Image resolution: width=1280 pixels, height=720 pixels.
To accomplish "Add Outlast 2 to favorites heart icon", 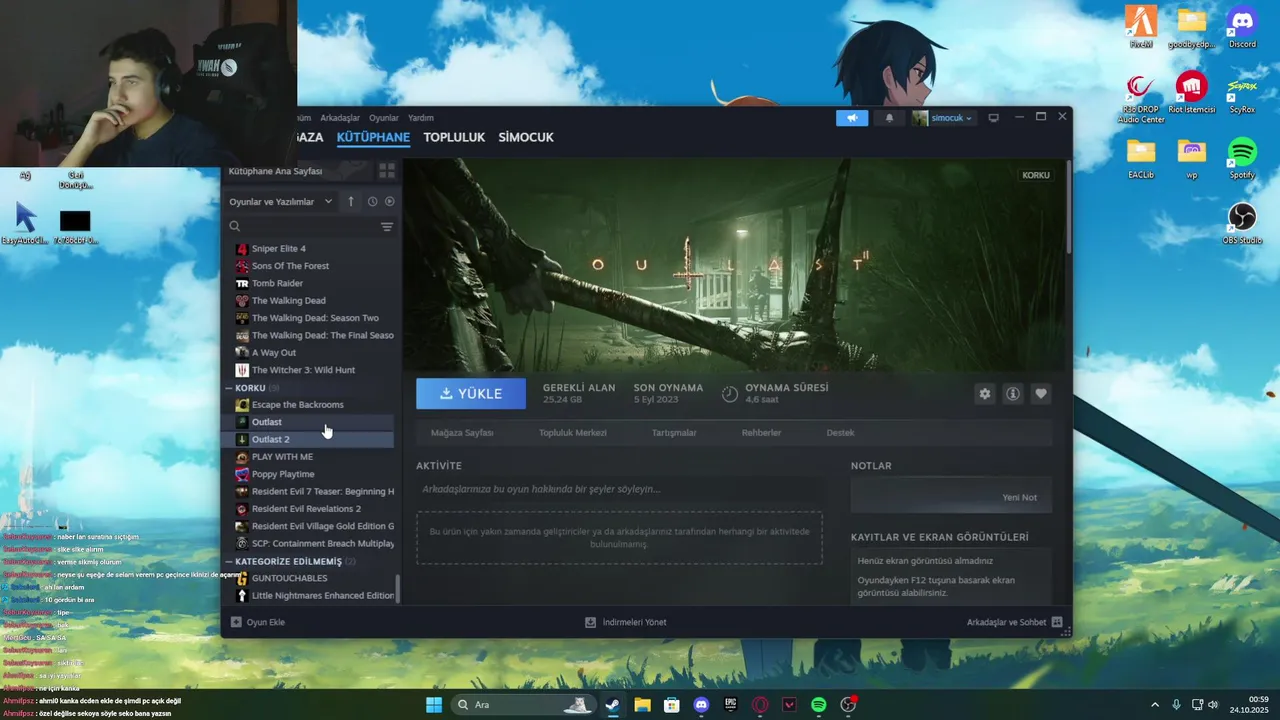I will coord(1041,394).
